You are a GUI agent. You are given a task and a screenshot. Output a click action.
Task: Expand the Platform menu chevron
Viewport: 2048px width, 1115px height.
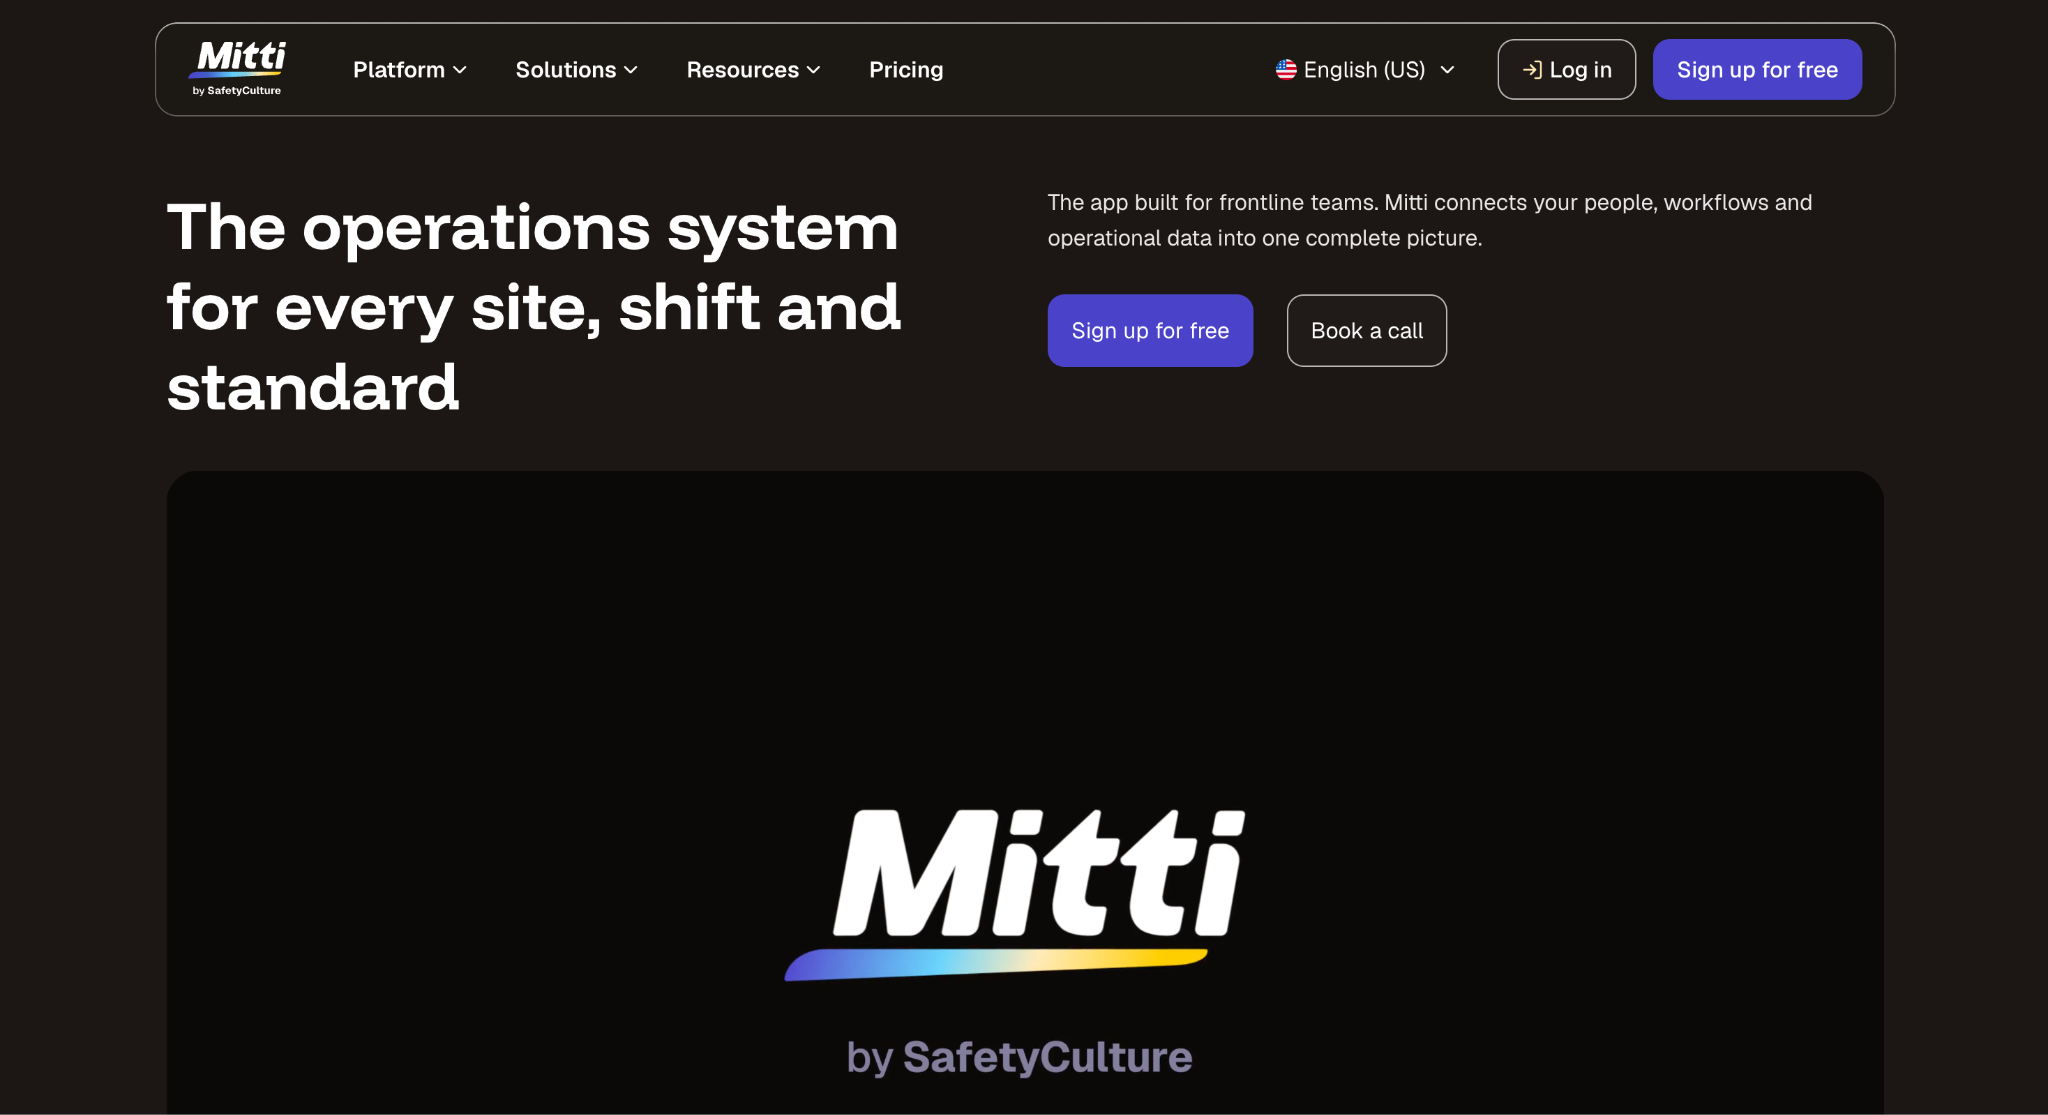460,70
